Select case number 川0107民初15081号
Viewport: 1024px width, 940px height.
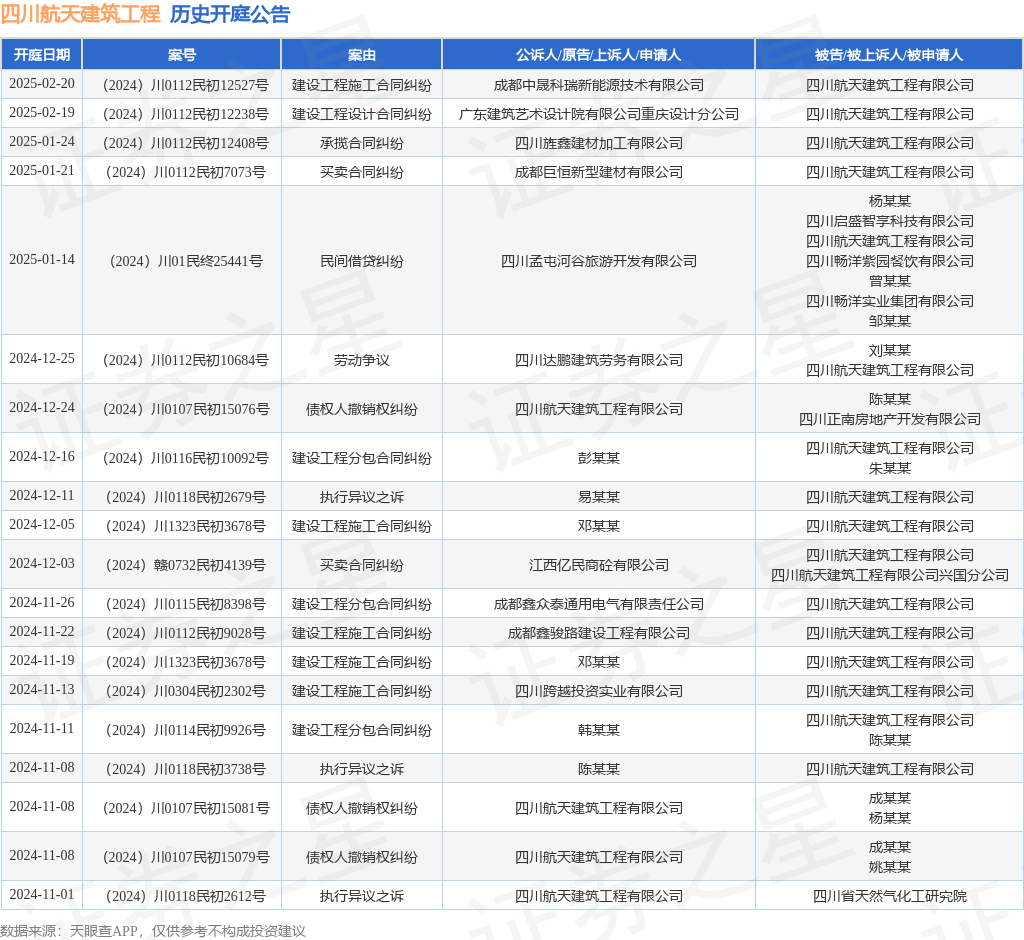185,808
